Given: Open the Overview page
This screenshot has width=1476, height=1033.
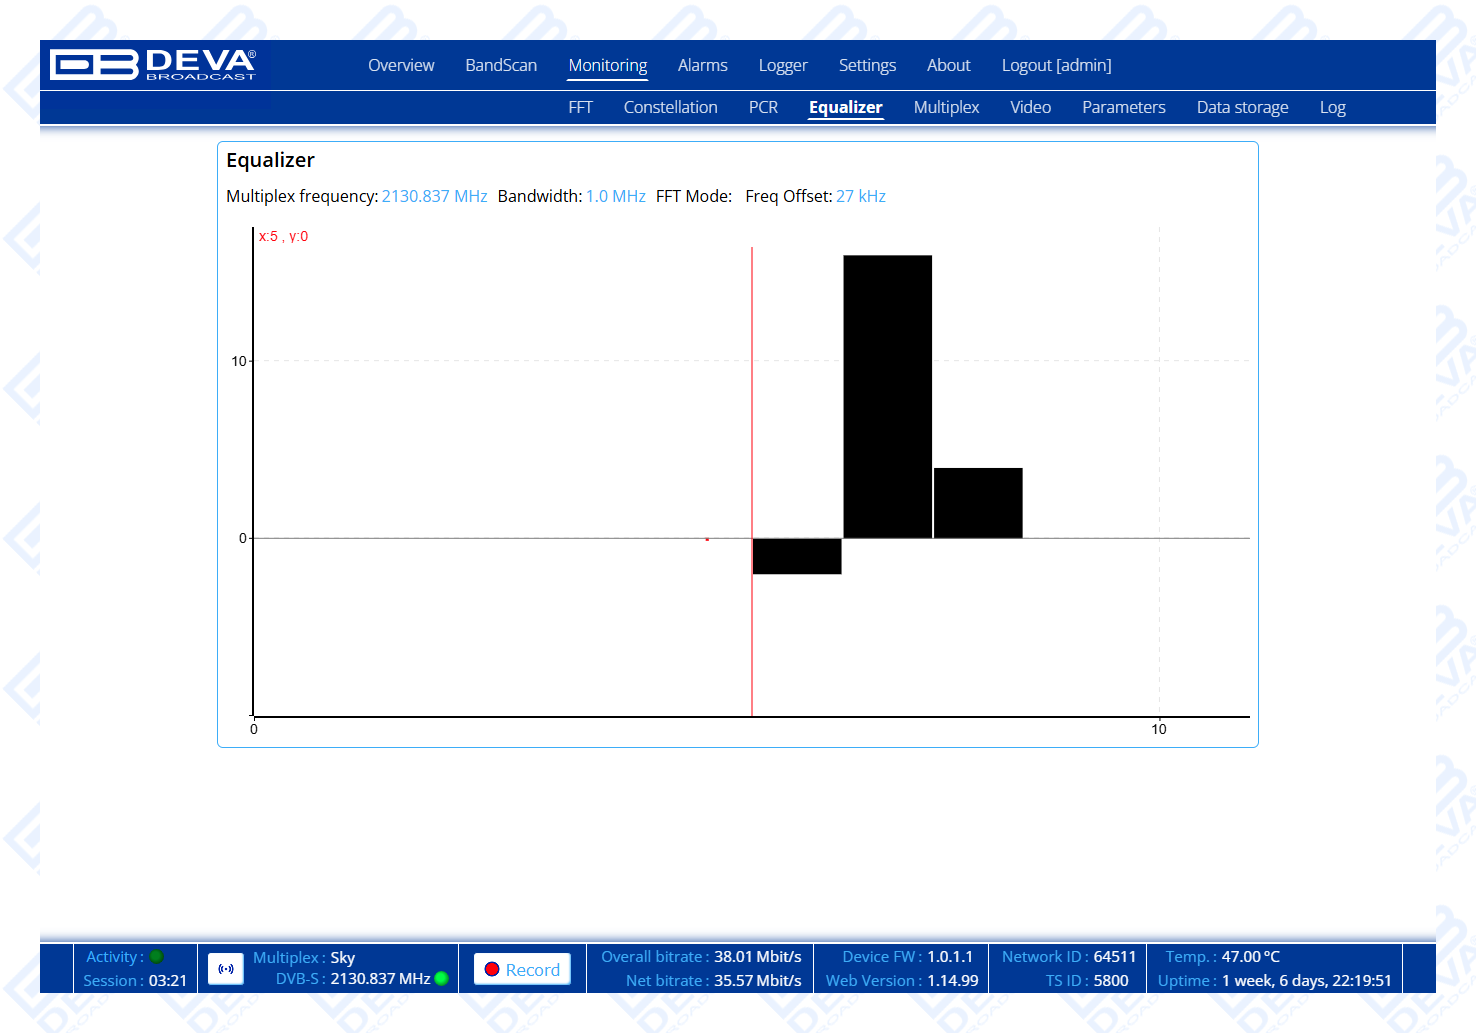Looking at the screenshot, I should point(401,66).
